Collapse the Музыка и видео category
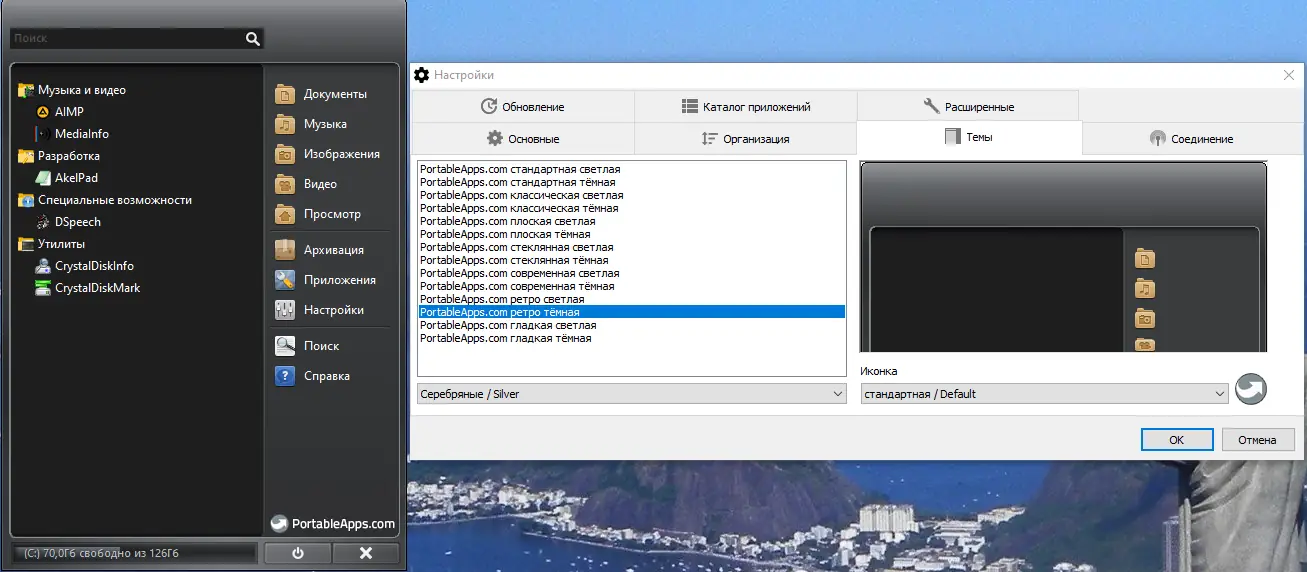Screen dimensions: 1307x572 26,90
